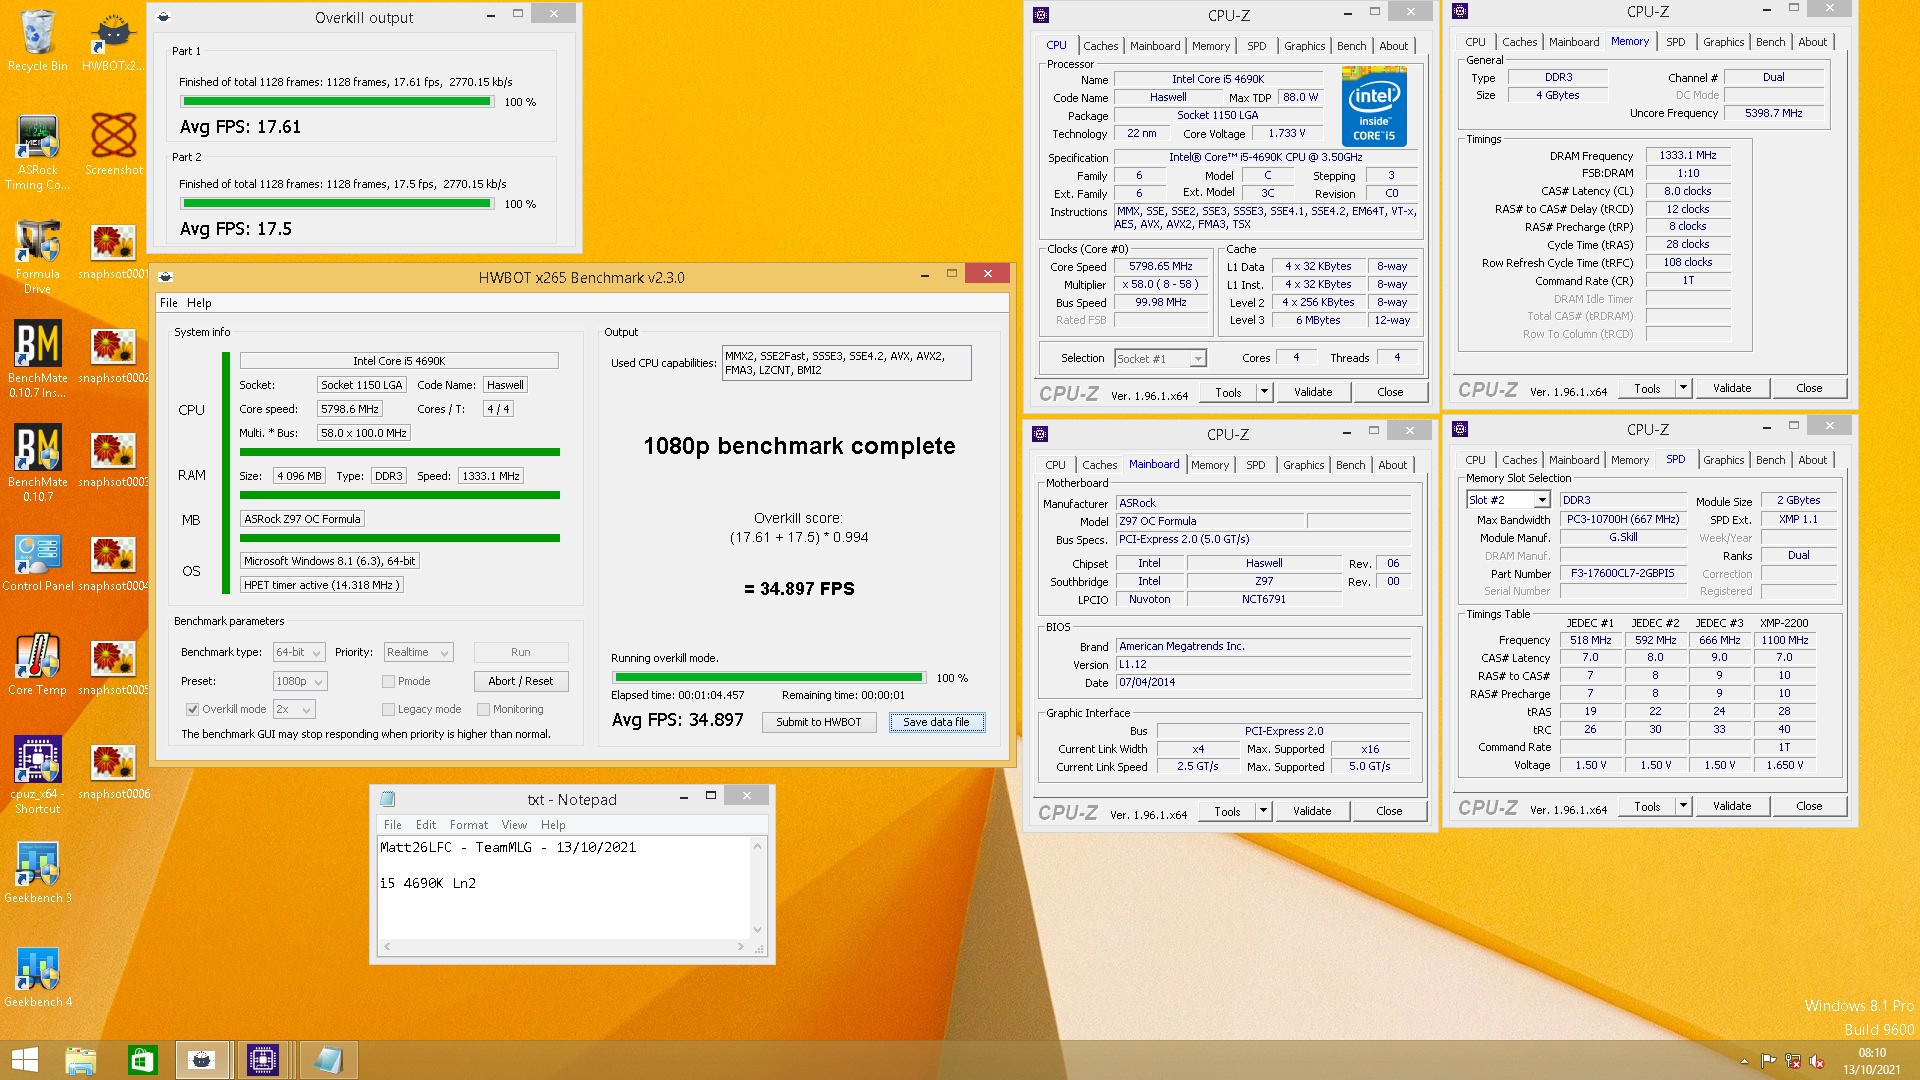The width and height of the screenshot is (1920, 1080).
Task: Open cpuz_x64 Shortcut icon
Action: coord(37,775)
